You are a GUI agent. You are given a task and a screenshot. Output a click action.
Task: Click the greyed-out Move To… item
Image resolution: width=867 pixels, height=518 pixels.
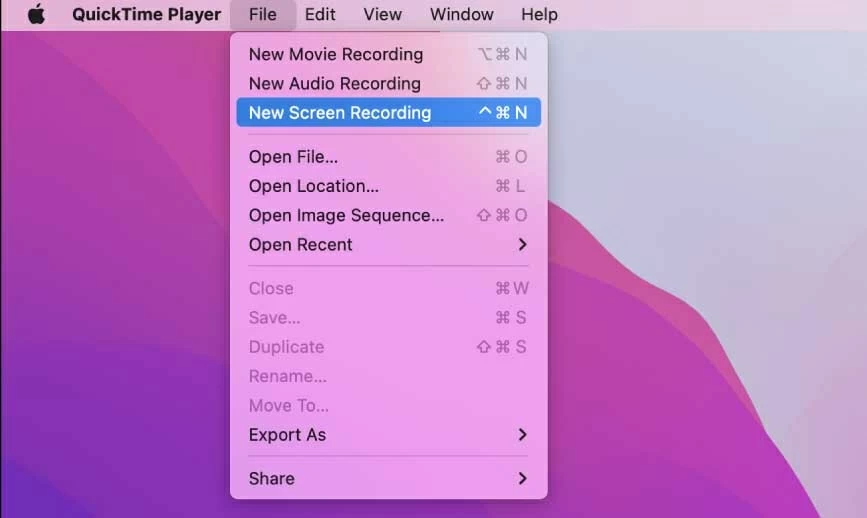(389, 406)
